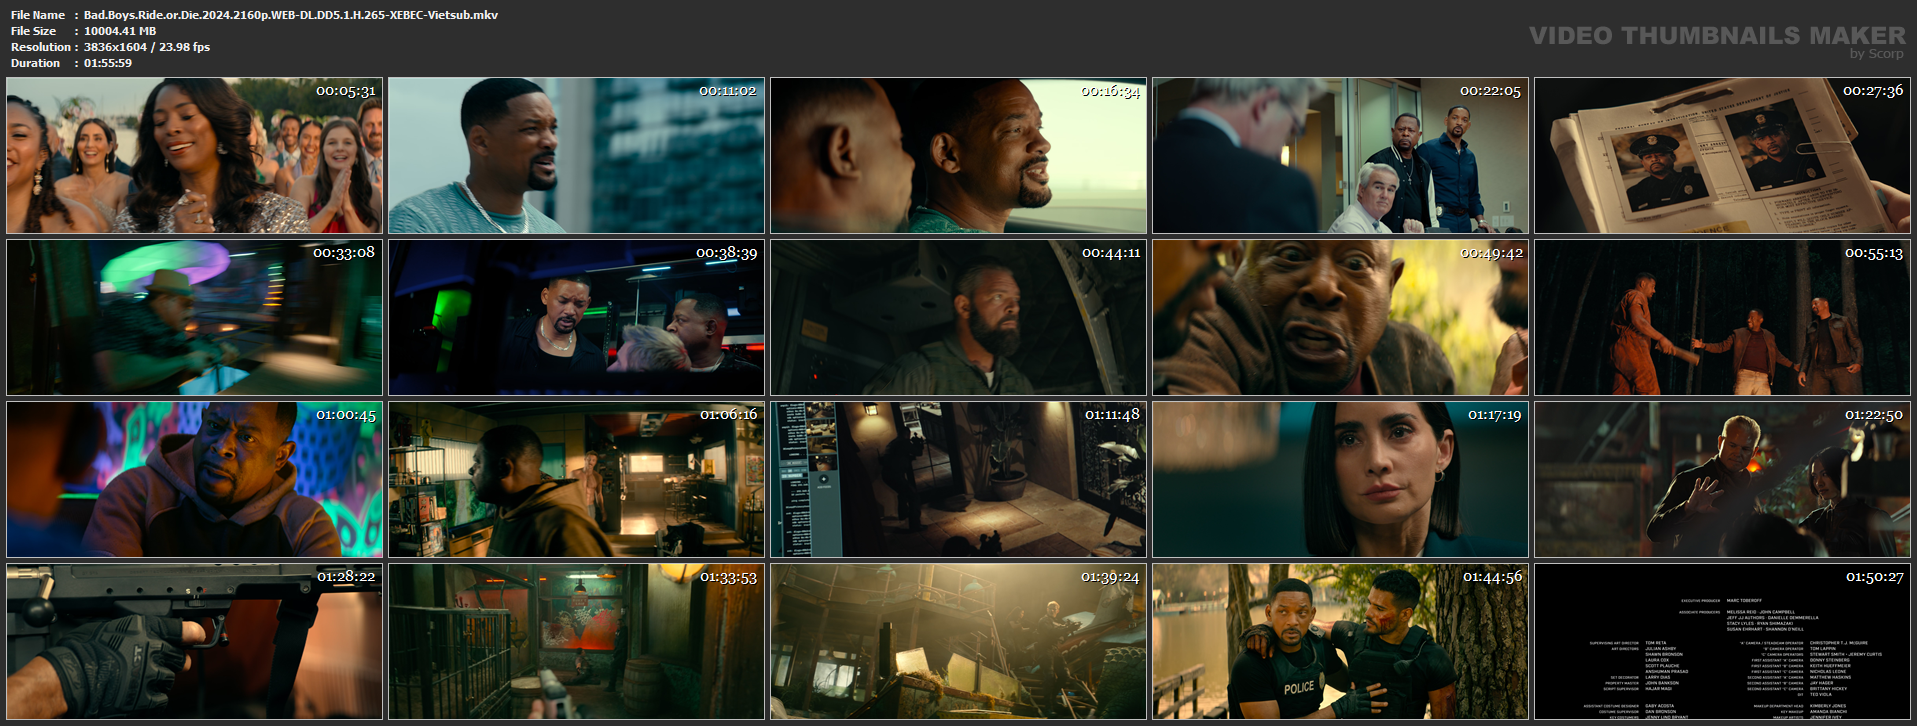The width and height of the screenshot is (1917, 726).
Task: Click the file name Bad.Boys.Ride.or.Die text
Action: 291,15
